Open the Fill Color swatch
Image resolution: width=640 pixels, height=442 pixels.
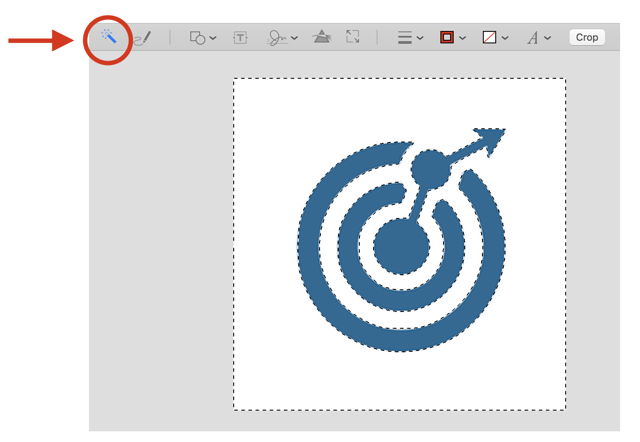coord(489,37)
